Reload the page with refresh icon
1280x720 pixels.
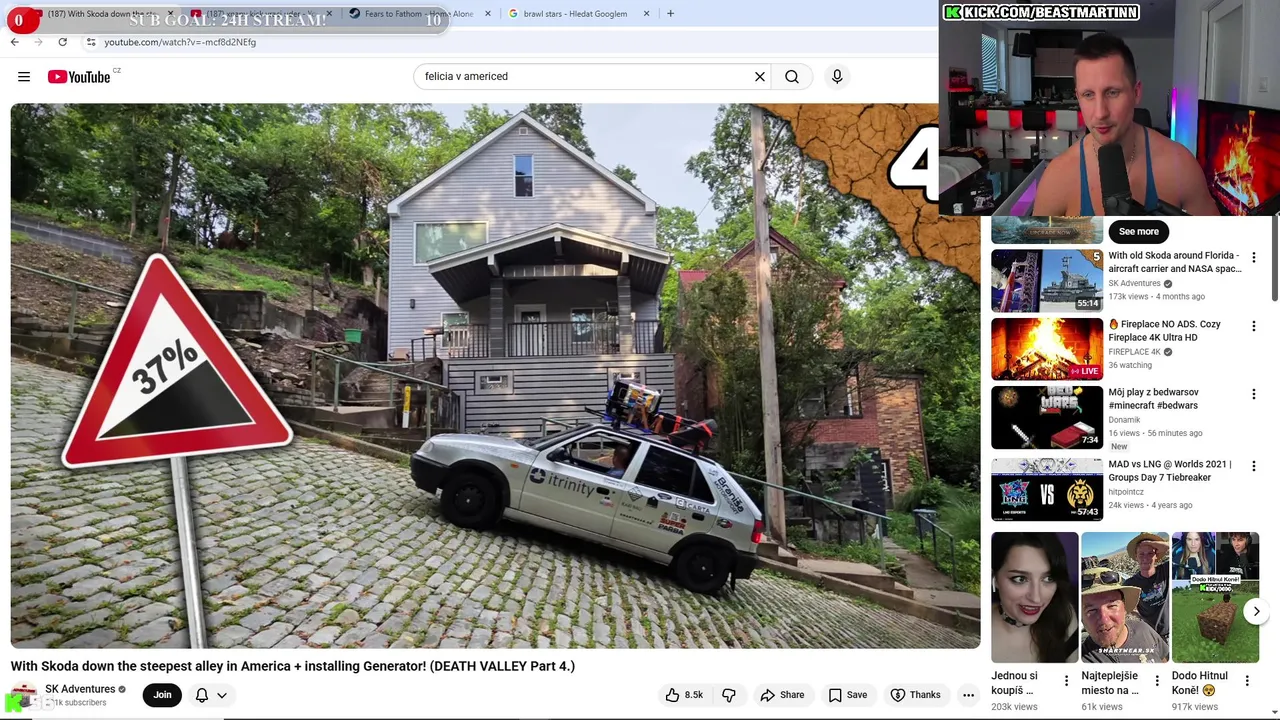[x=62, y=42]
